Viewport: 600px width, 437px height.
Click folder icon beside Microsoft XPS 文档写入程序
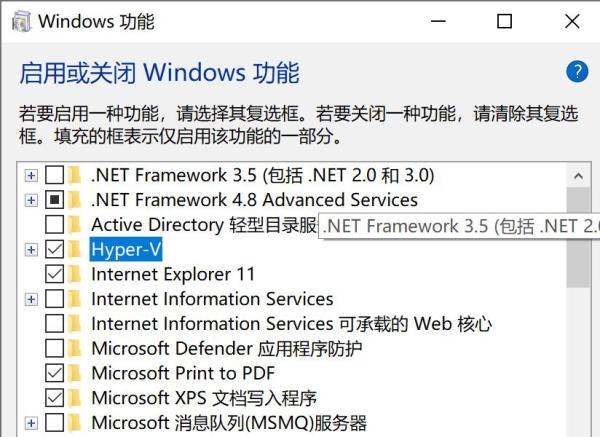coord(75,398)
